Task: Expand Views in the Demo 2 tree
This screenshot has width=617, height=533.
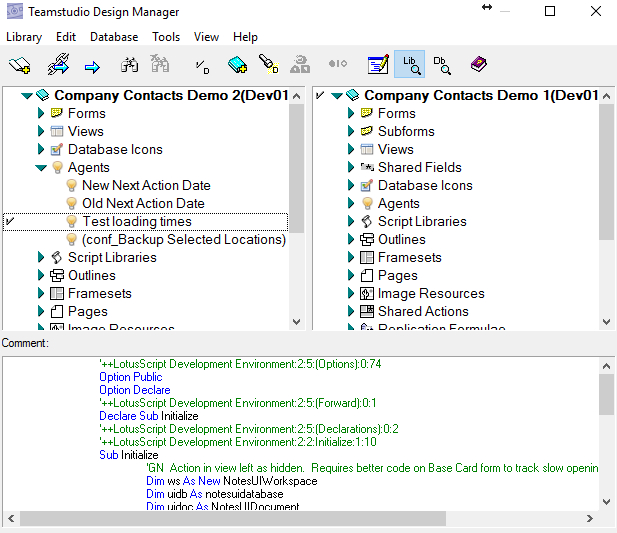Action: [x=41, y=131]
